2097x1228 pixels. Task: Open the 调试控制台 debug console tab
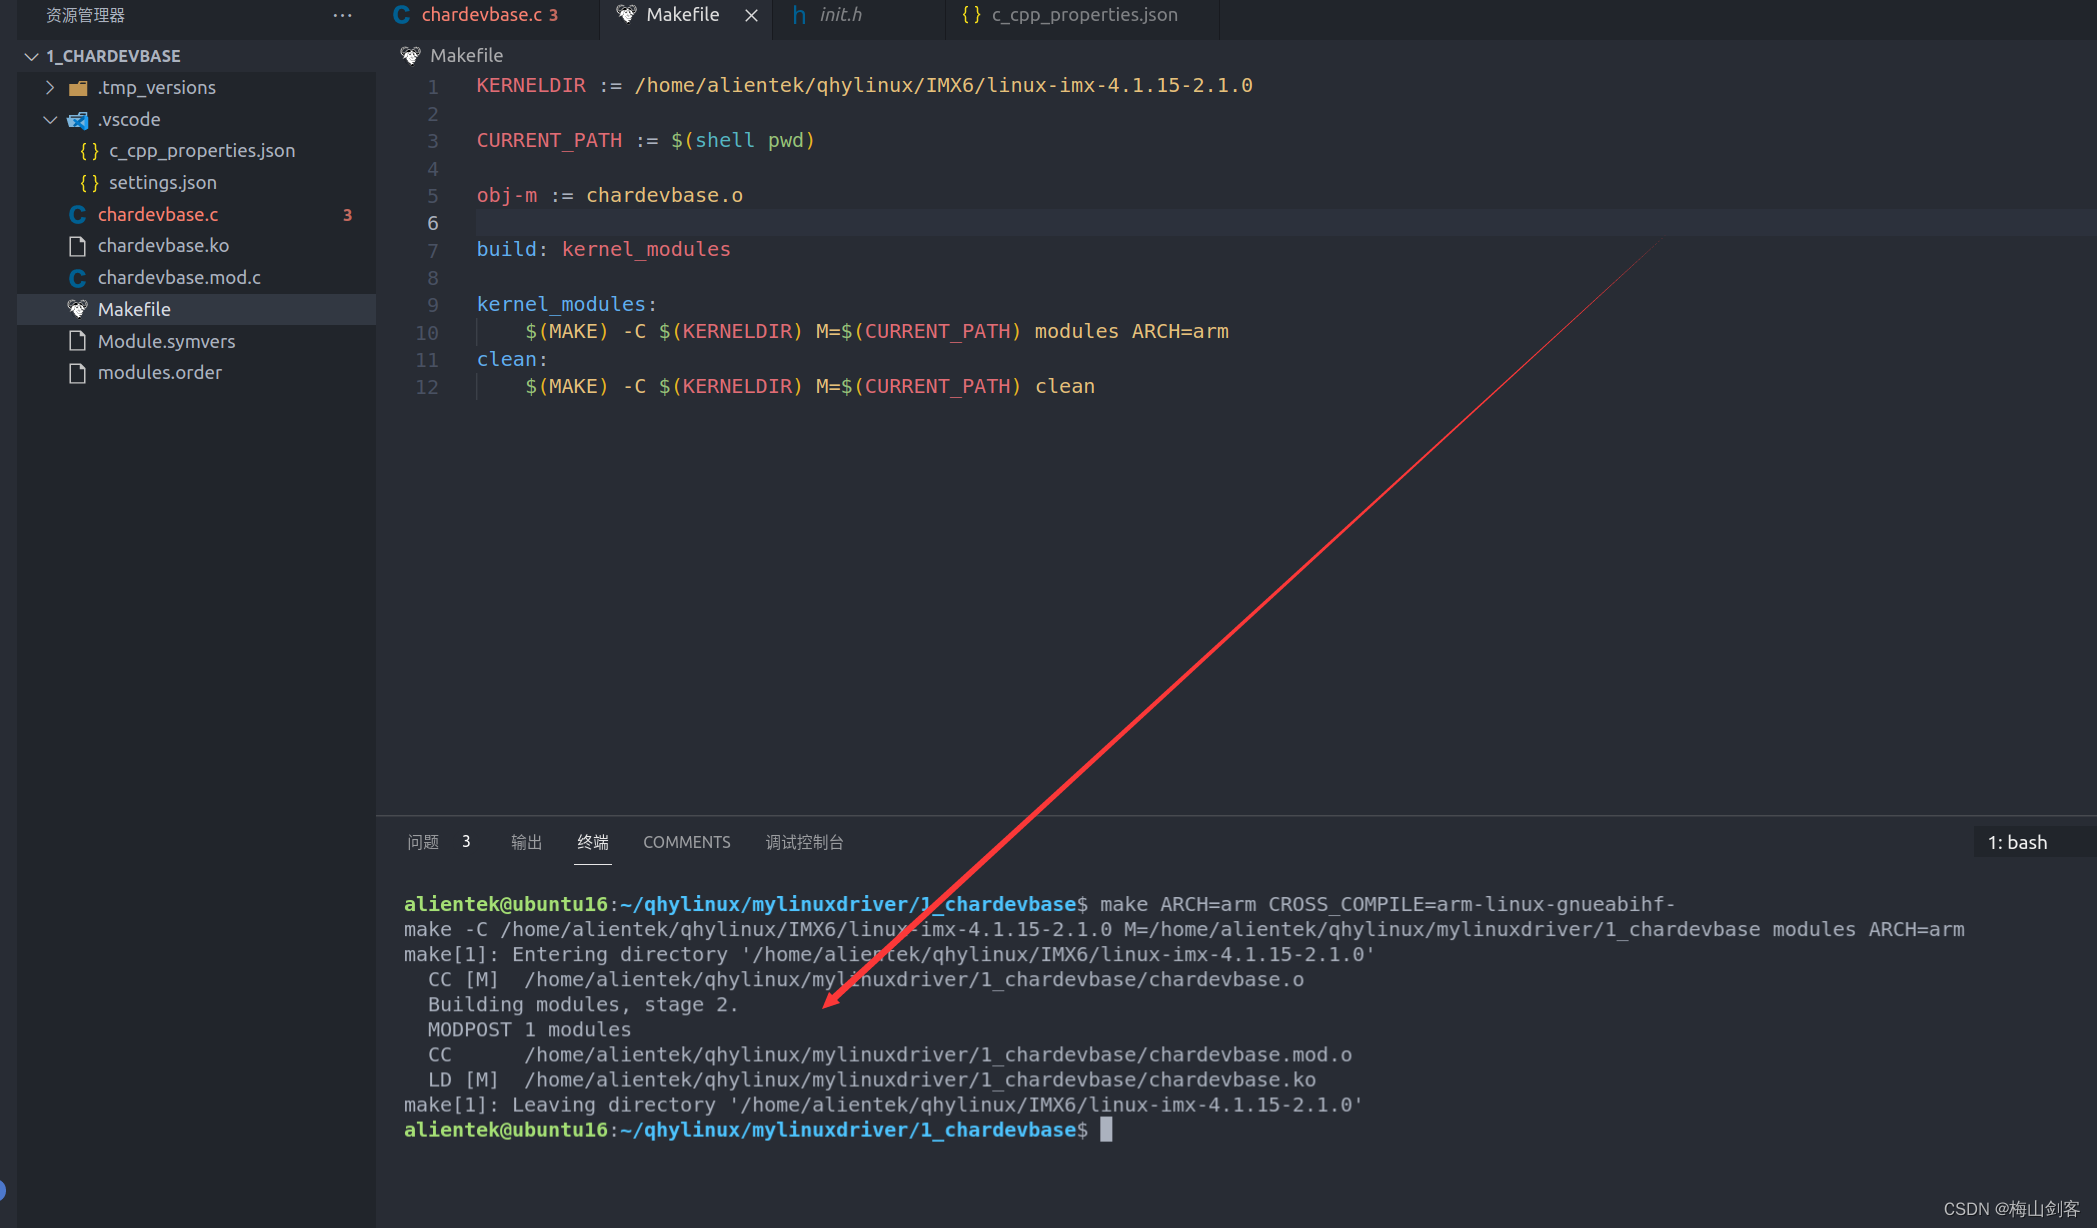coord(804,842)
